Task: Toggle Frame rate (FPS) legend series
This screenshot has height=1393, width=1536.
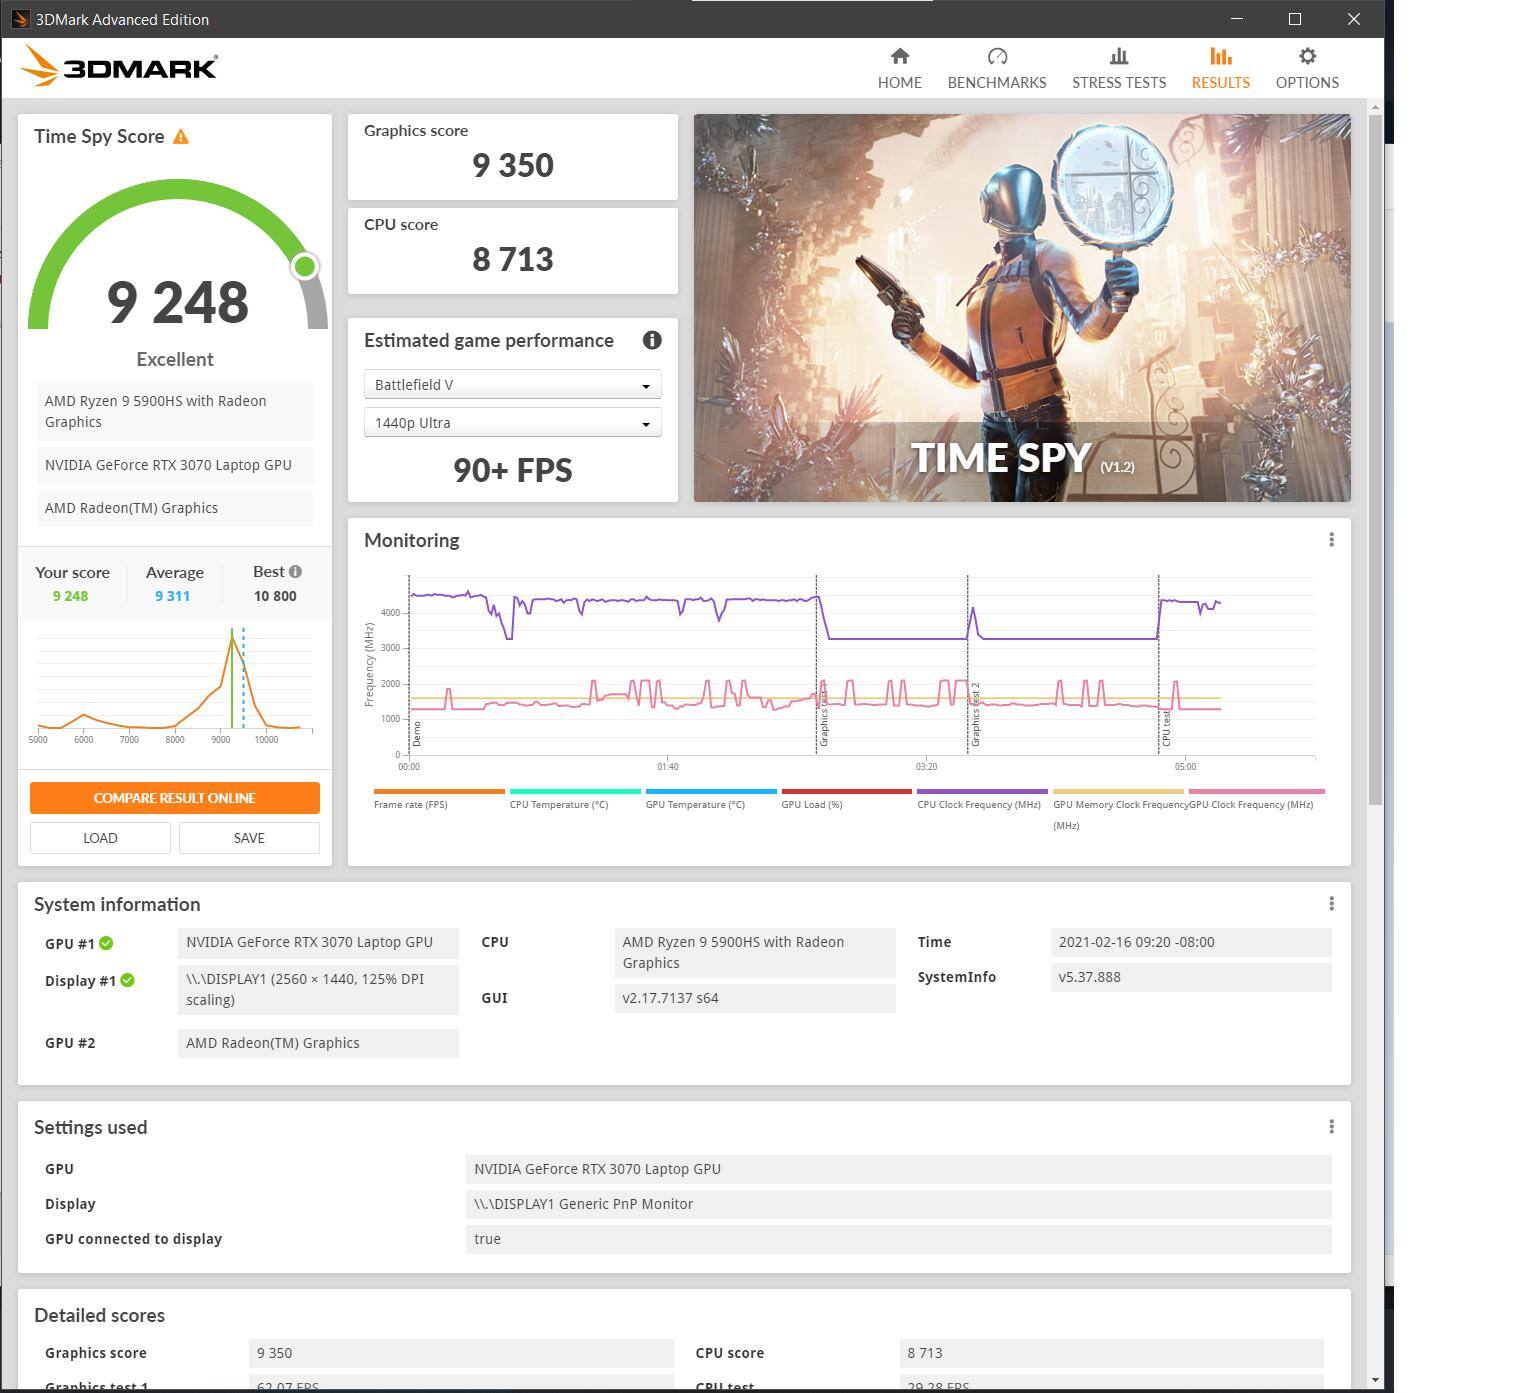Action: pyautogui.click(x=410, y=804)
